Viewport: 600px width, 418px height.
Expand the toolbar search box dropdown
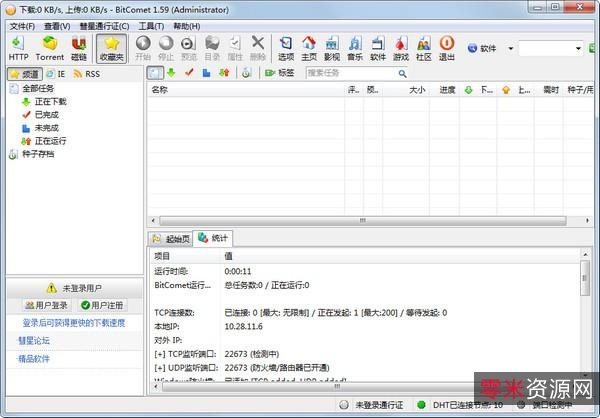(x=579, y=49)
